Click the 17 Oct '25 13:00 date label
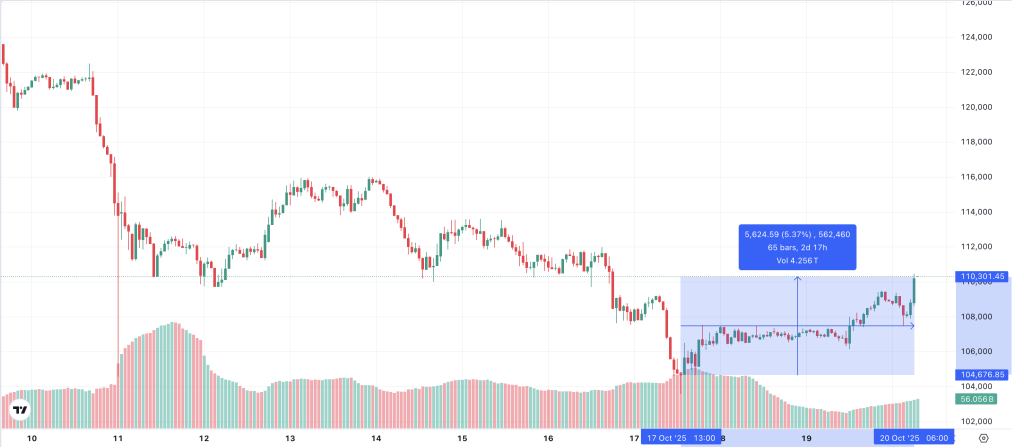The width and height of the screenshot is (1024, 448). point(680,438)
